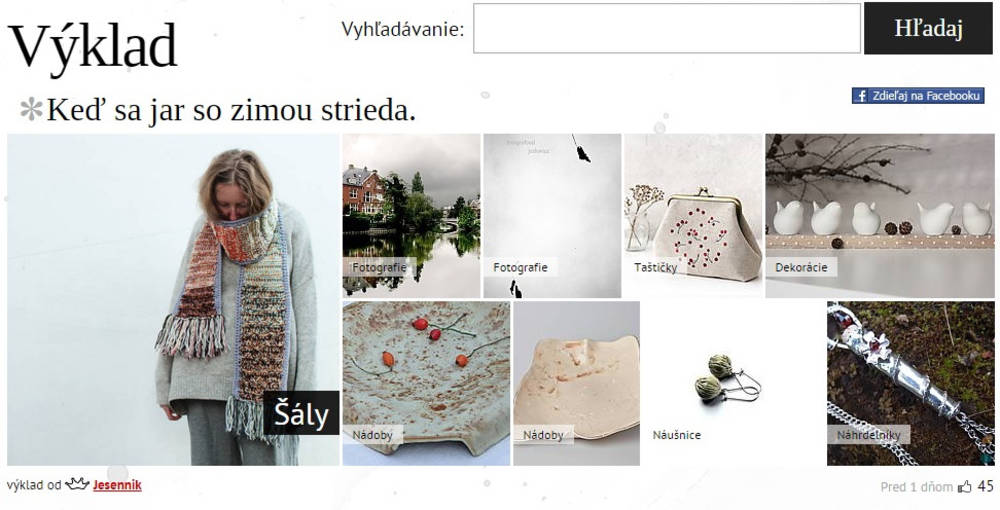Open the Náušnice earrings thumbnail
1000x510 pixels.
point(733,383)
